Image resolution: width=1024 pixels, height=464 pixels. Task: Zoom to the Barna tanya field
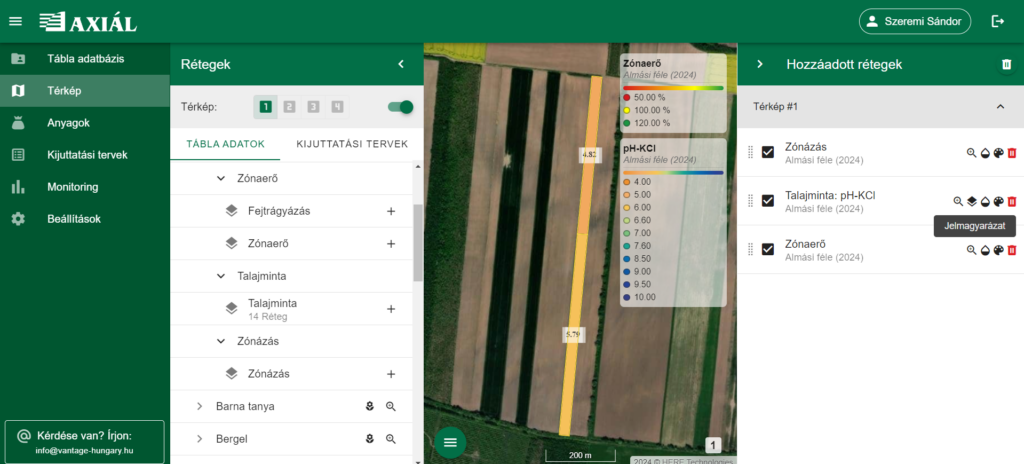click(391, 407)
